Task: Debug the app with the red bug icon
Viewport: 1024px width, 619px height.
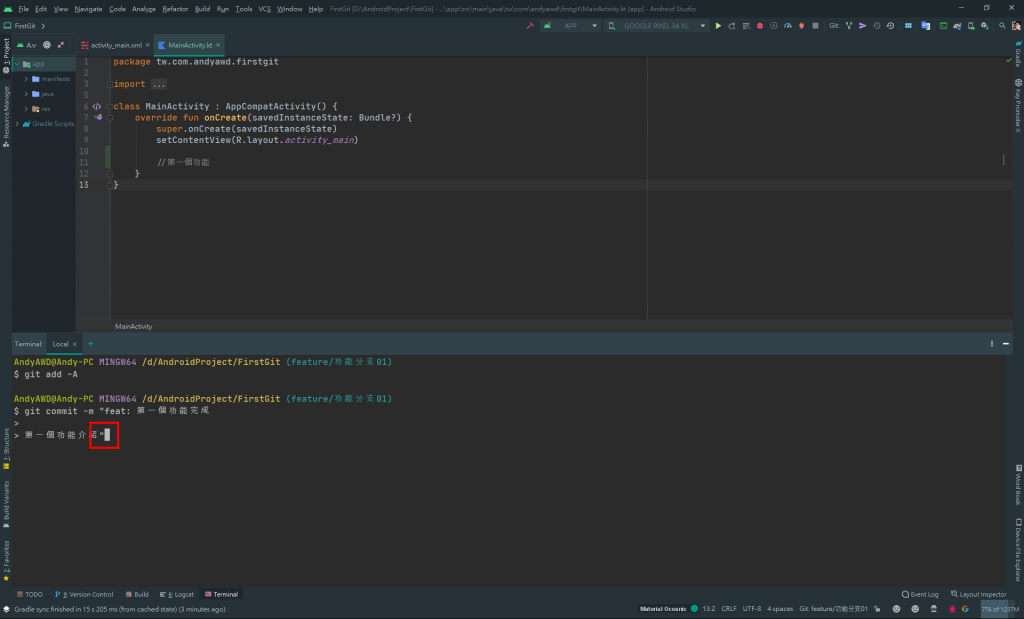Action: pyautogui.click(x=760, y=26)
